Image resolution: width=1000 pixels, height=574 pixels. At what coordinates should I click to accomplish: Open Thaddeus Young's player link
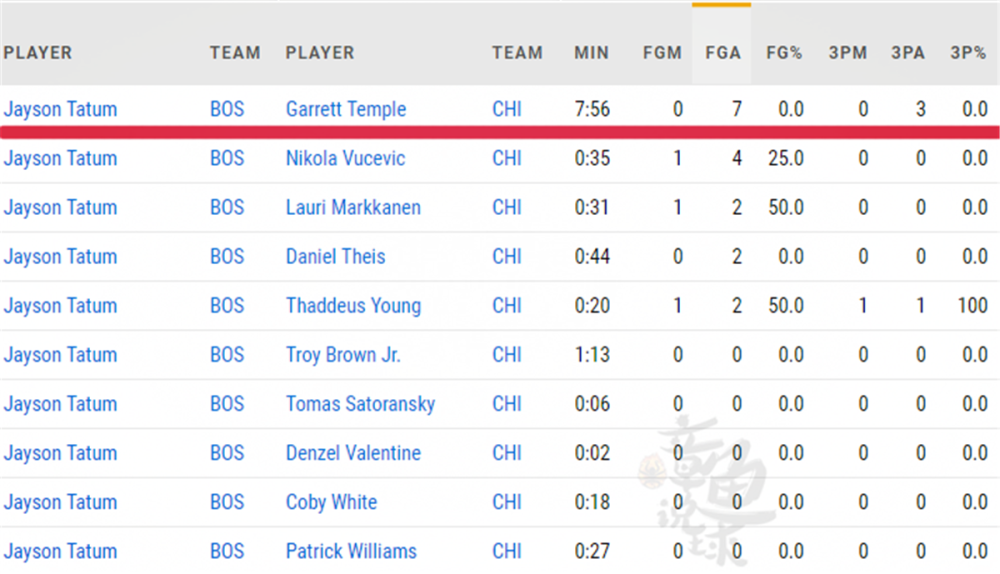coord(353,305)
